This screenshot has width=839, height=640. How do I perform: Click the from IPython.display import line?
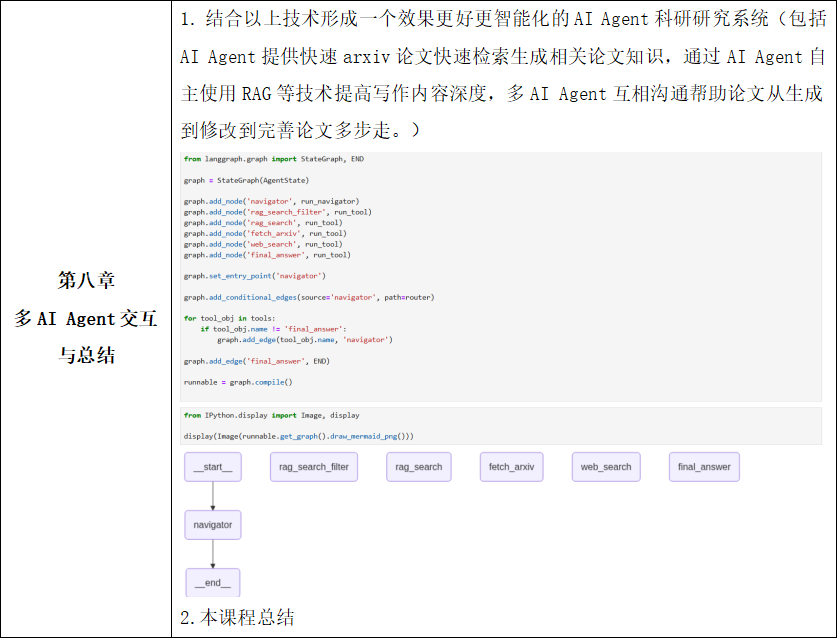click(271, 415)
